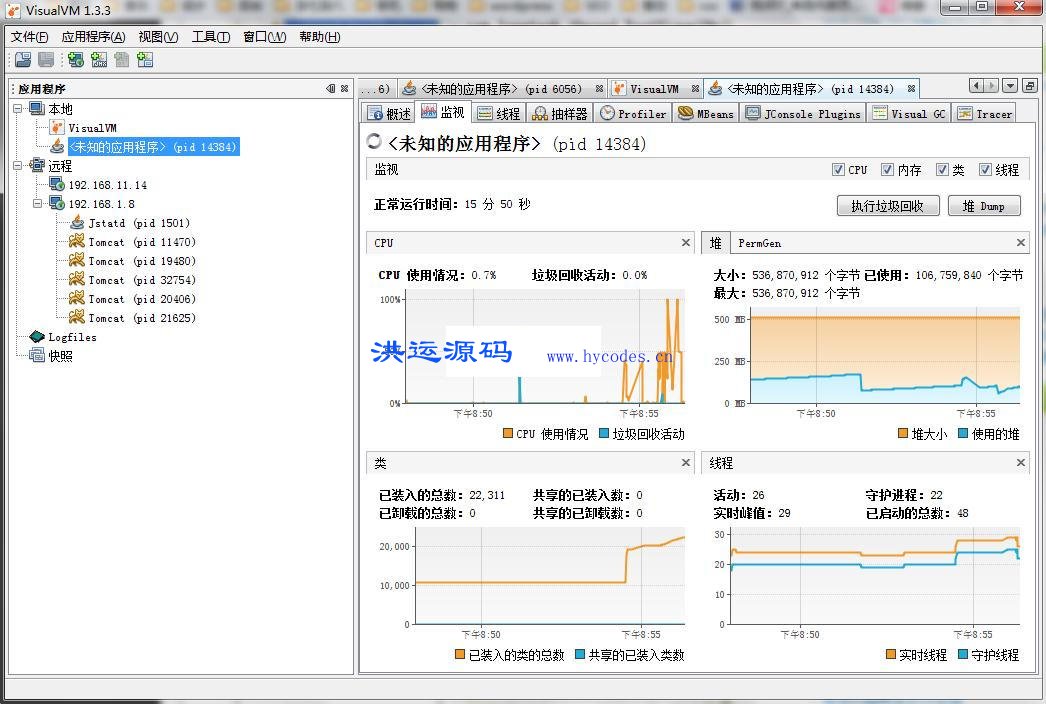Uncheck the 类 checkbox
Image resolution: width=1046 pixels, height=704 pixels.
[x=942, y=169]
